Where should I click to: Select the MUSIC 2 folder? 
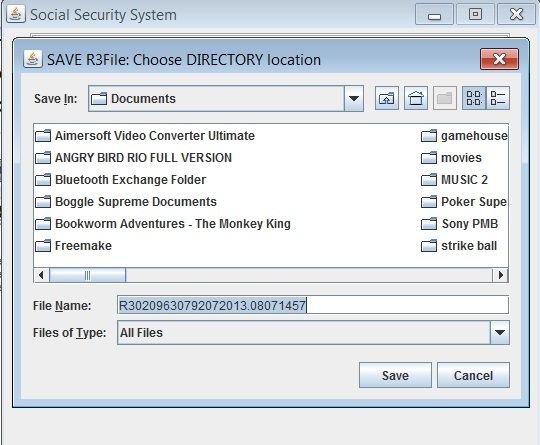pos(455,180)
